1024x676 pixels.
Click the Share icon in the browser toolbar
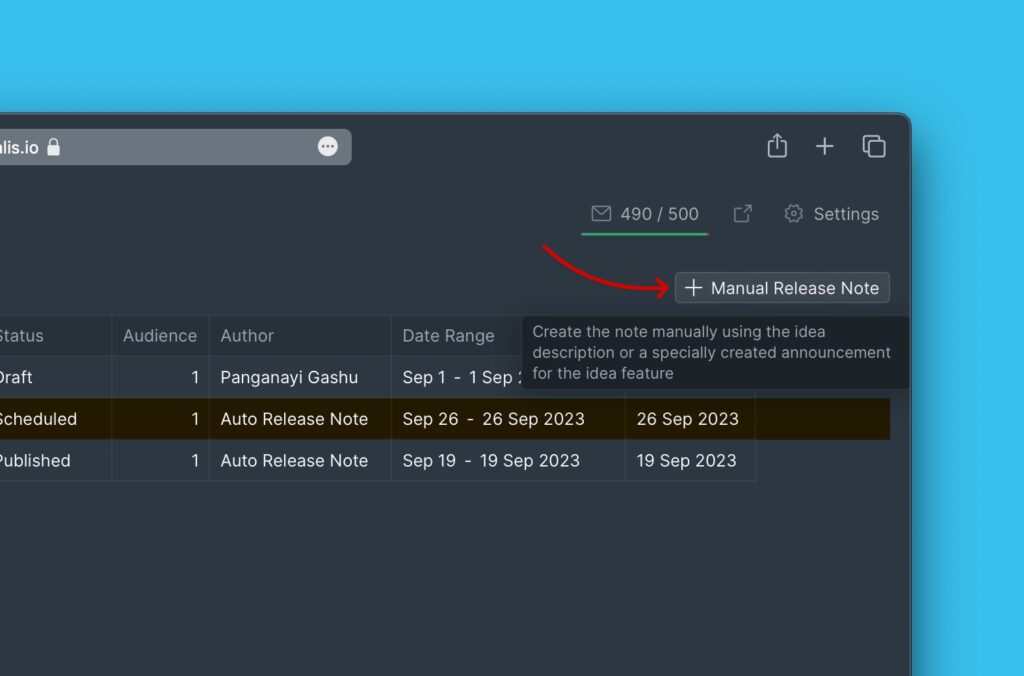tap(778, 146)
